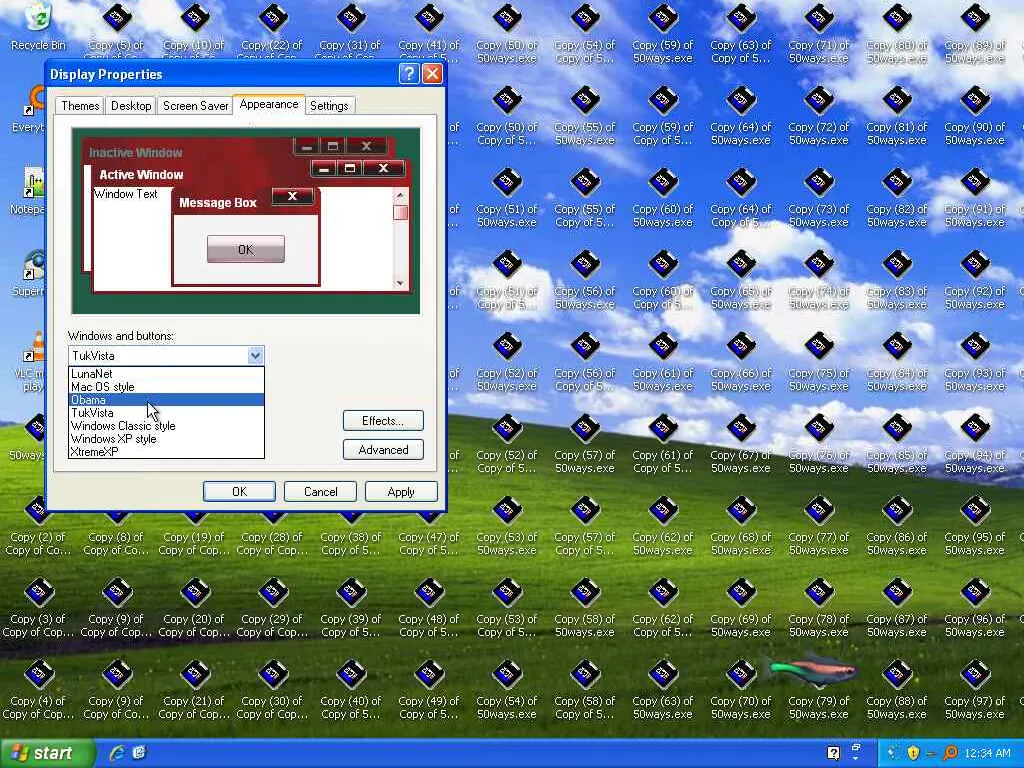Click the preview window scrollbar down arrow
Screen dimensions: 1024x768
400,283
